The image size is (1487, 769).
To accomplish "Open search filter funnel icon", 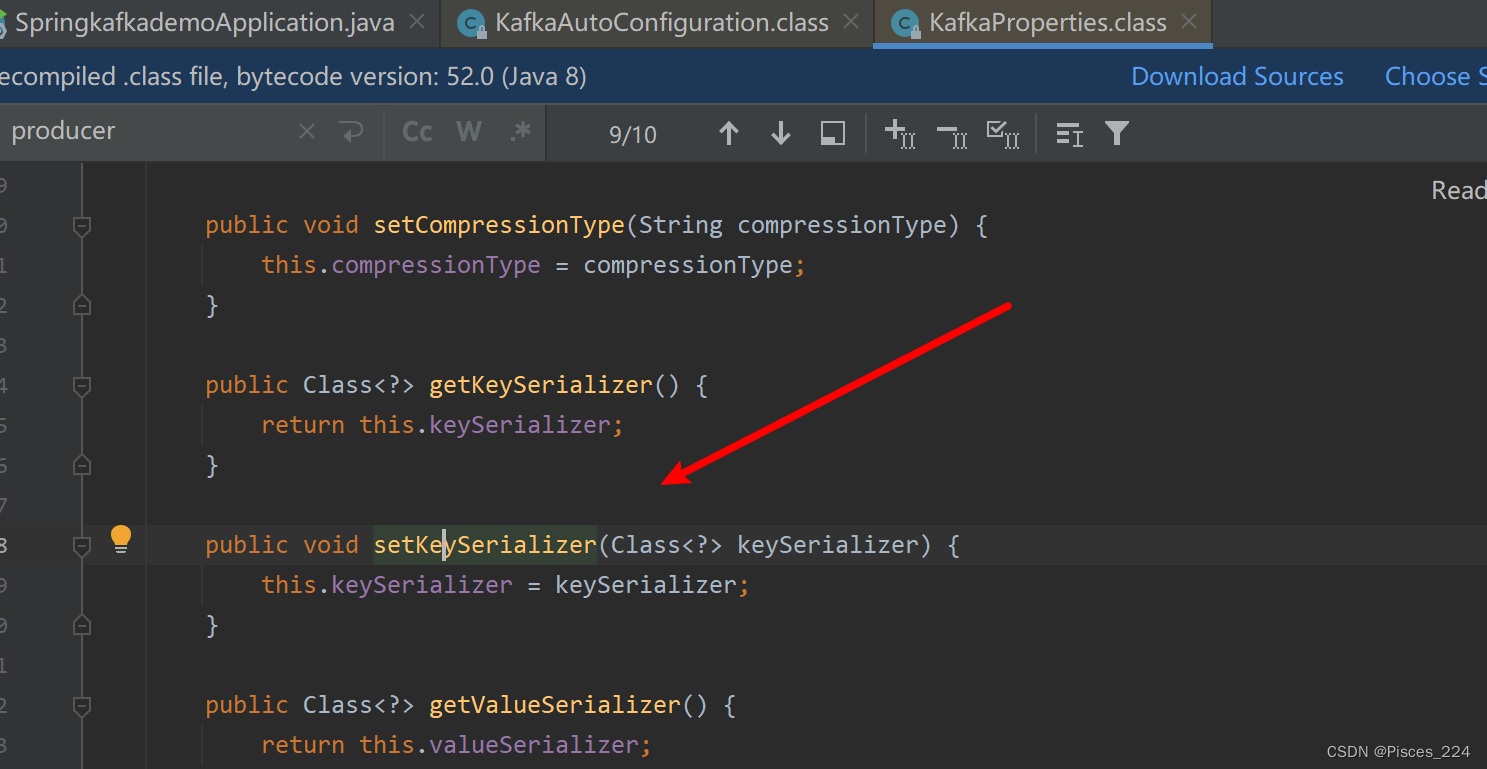I will tap(1117, 133).
